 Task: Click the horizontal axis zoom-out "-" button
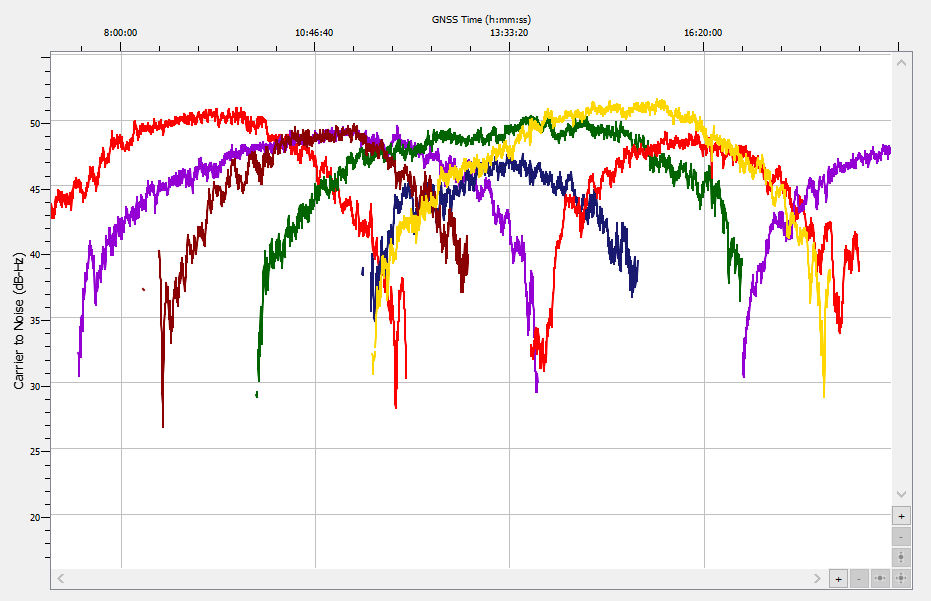click(x=858, y=578)
